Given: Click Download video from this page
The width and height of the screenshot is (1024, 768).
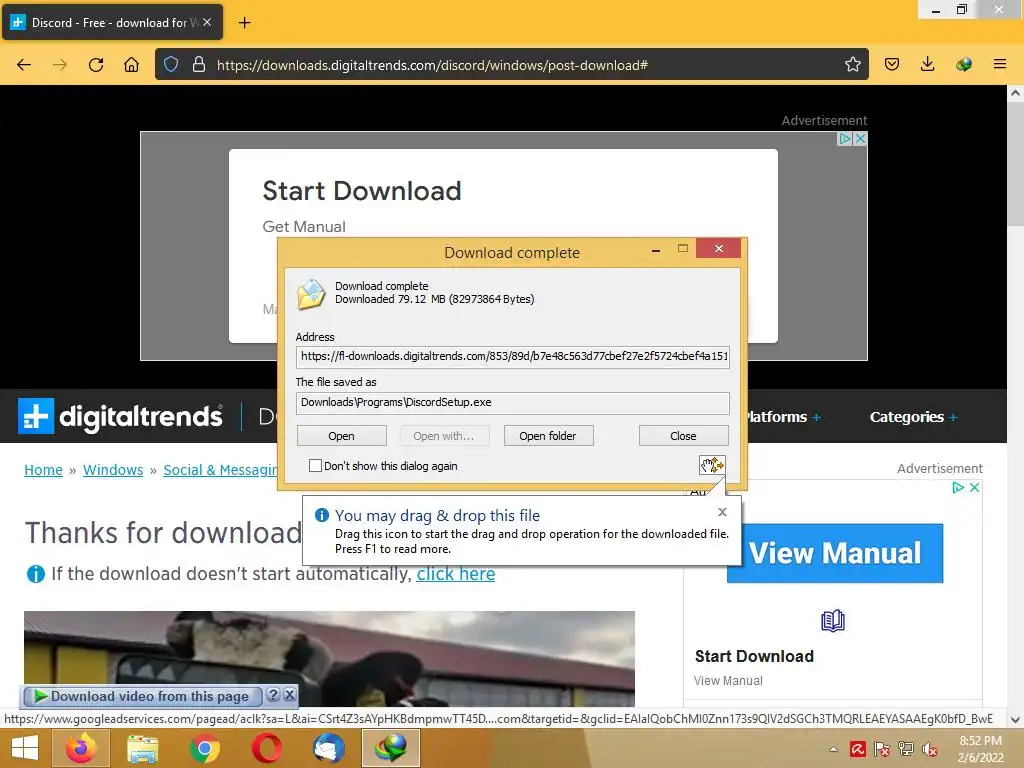Looking at the screenshot, I should tap(143, 696).
